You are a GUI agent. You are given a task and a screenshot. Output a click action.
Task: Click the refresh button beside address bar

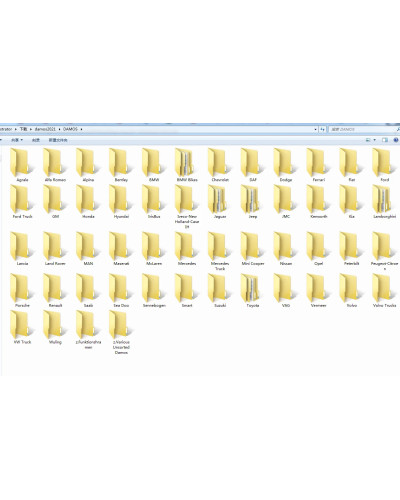pos(322,129)
